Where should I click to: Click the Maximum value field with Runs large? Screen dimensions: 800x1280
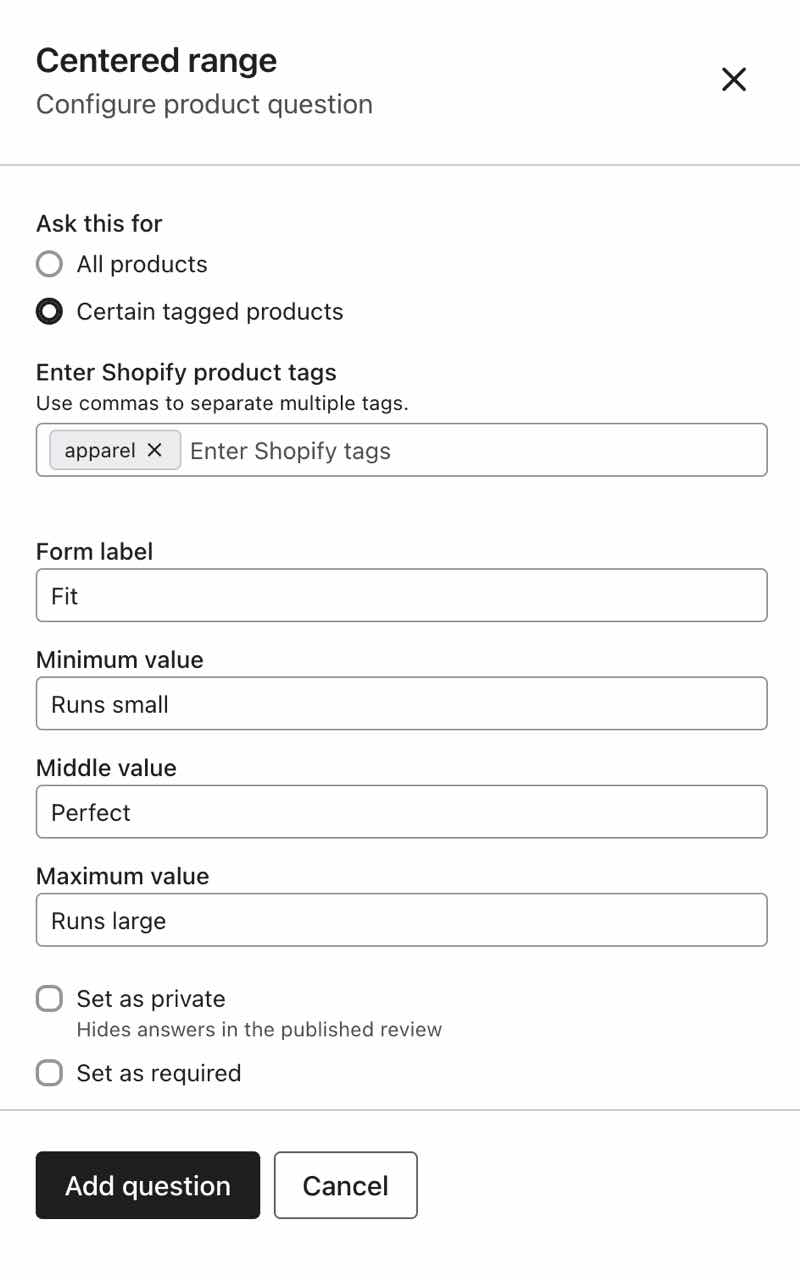[x=400, y=919]
